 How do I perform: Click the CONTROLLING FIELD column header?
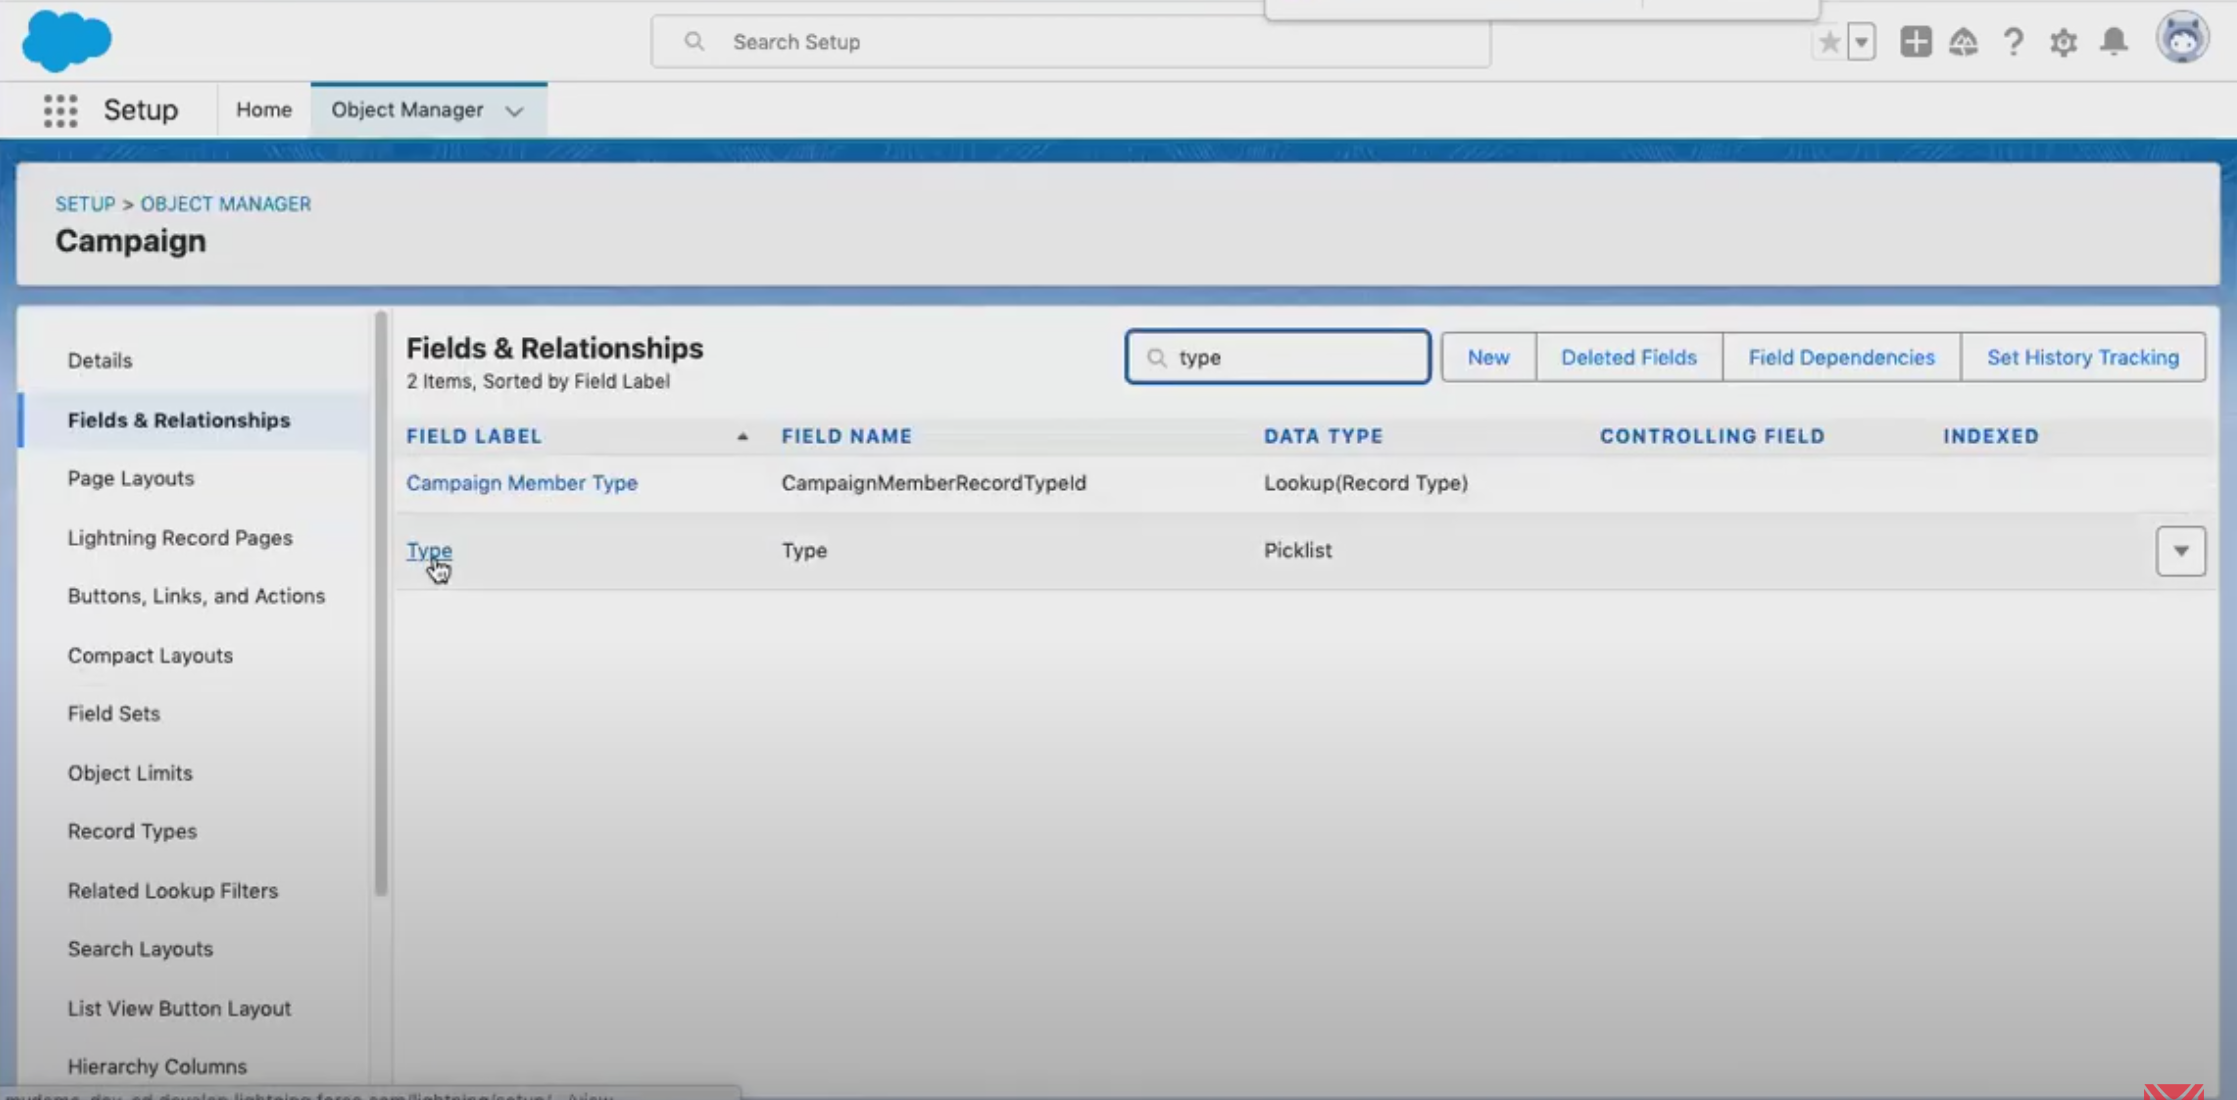tap(1712, 436)
